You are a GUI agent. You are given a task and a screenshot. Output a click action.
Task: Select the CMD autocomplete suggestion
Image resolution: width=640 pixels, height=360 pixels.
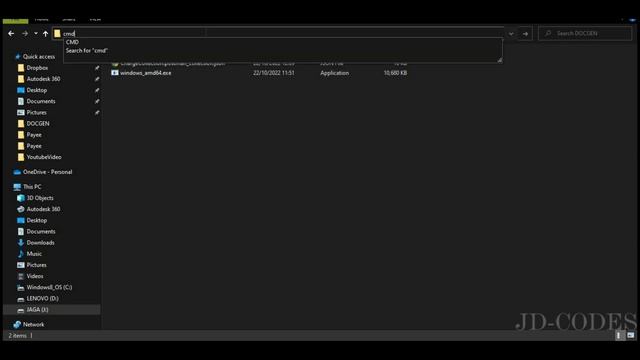click(x=72, y=42)
